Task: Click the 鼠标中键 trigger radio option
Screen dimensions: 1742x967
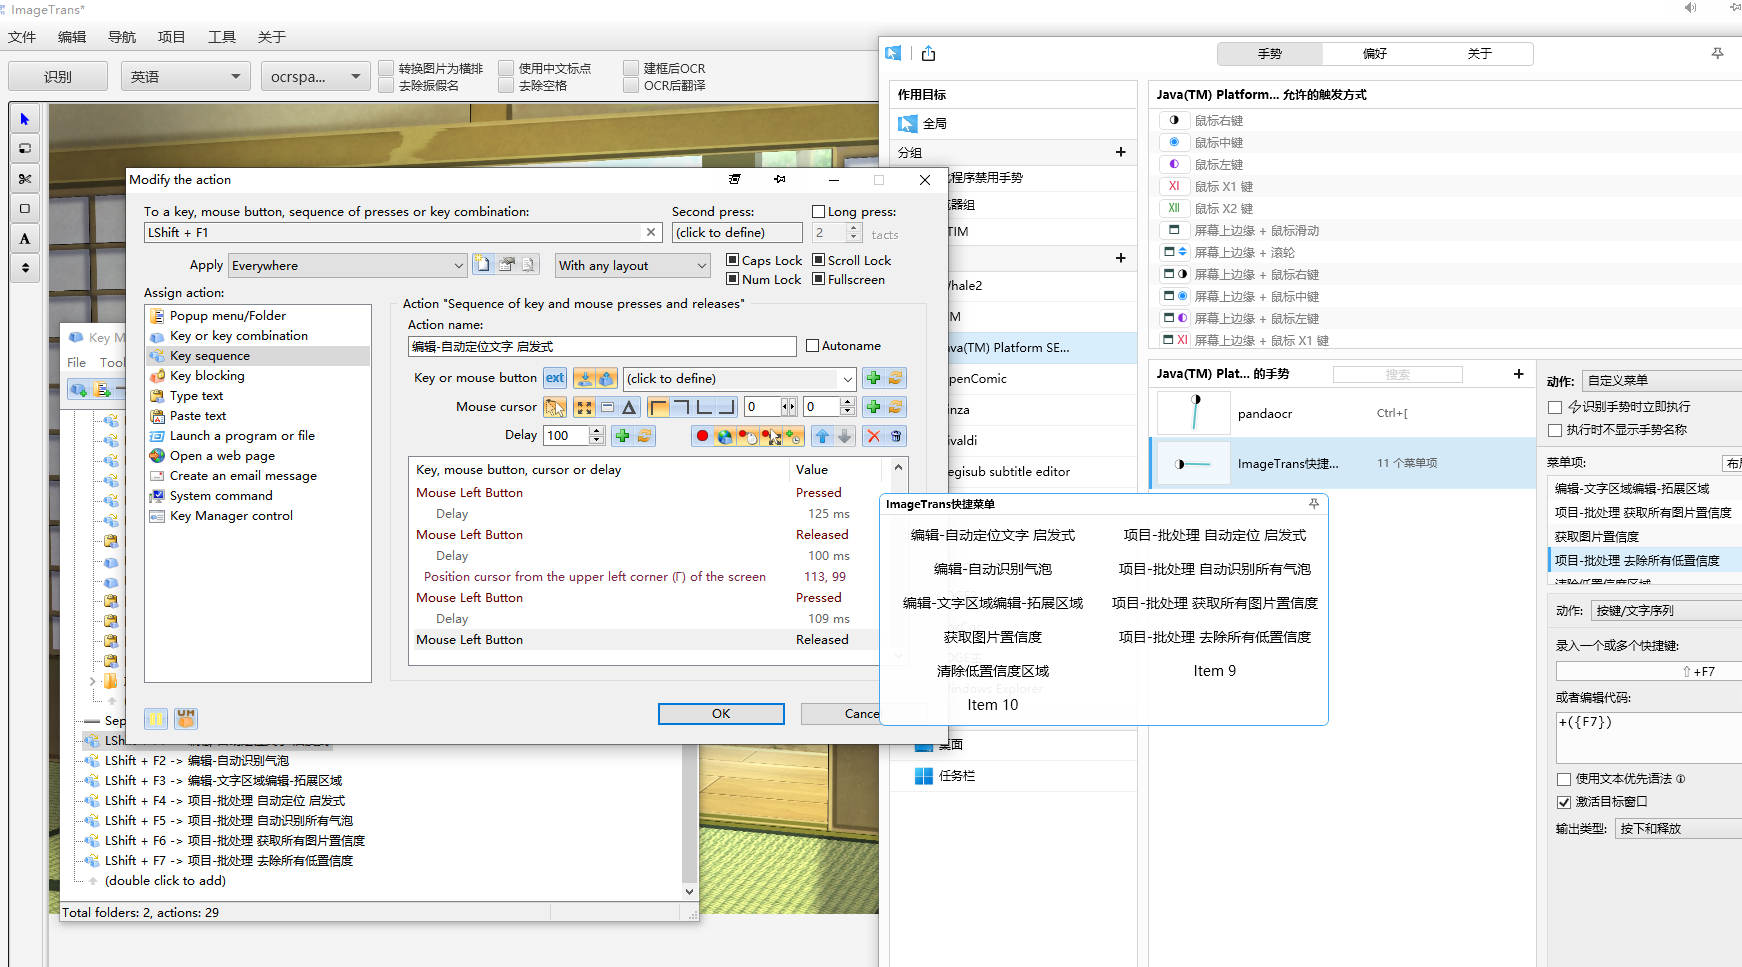Action: point(1174,142)
